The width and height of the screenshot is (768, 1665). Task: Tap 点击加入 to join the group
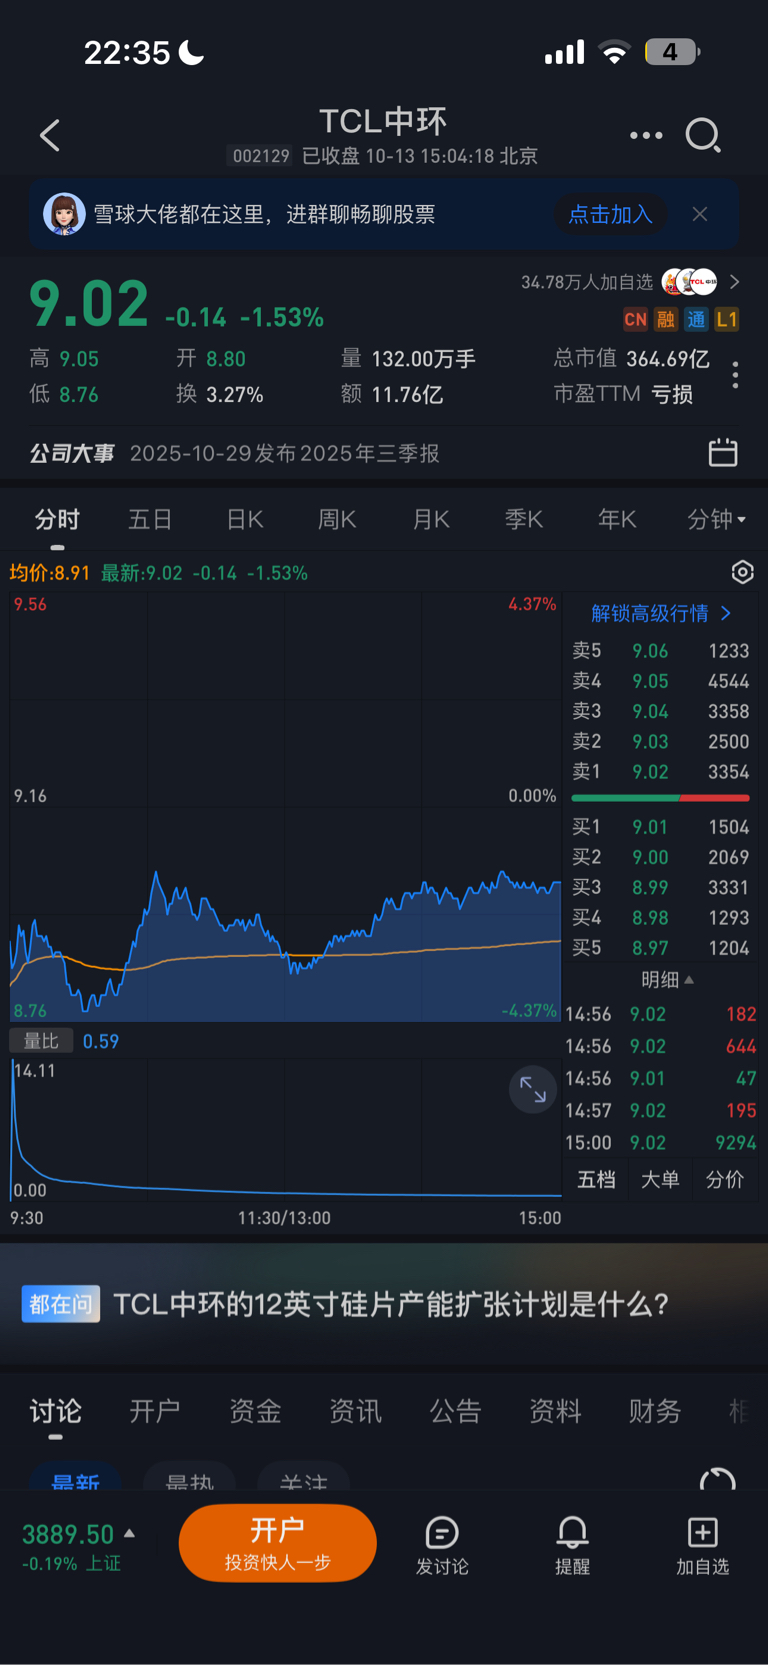click(x=610, y=214)
